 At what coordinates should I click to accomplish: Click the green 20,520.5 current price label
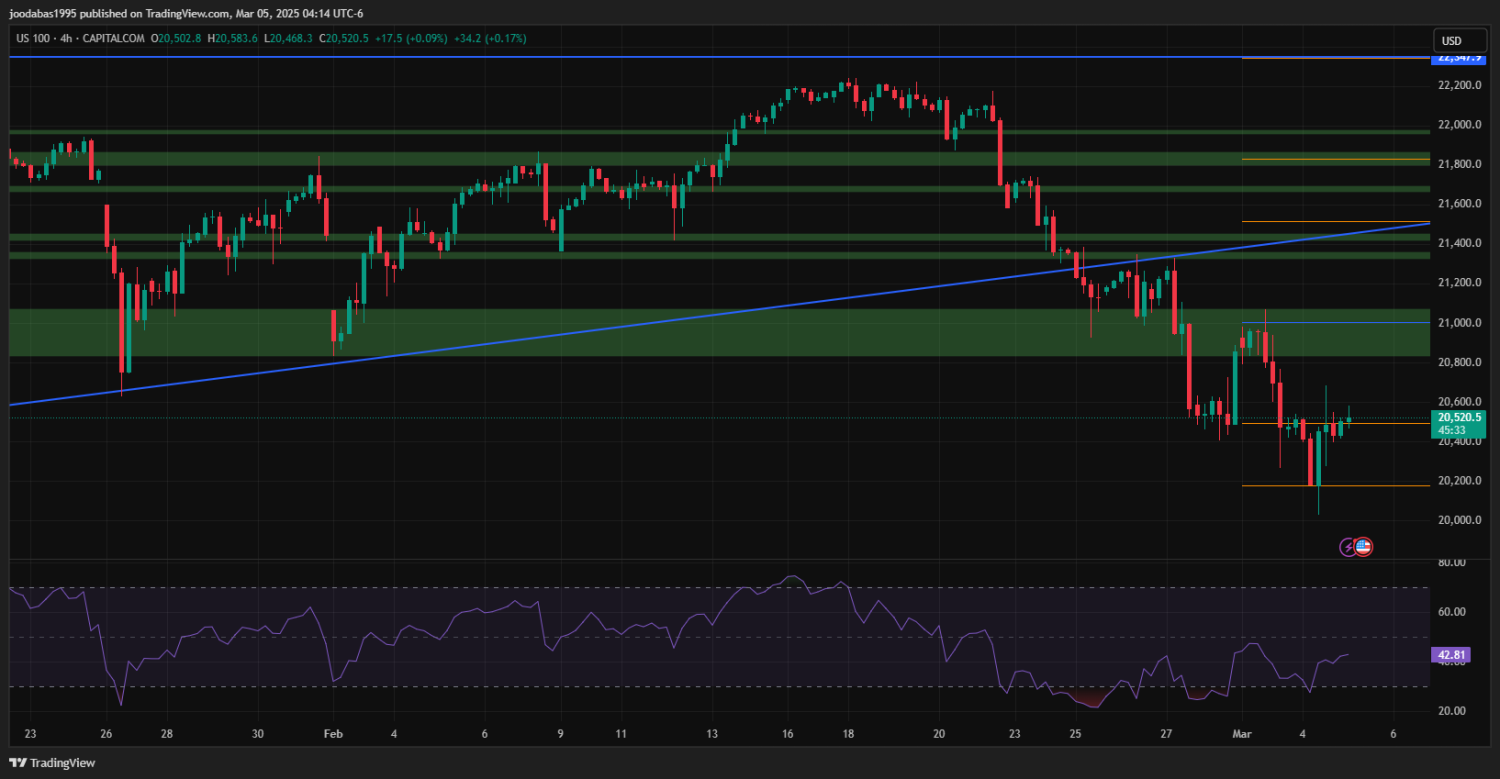point(1461,417)
